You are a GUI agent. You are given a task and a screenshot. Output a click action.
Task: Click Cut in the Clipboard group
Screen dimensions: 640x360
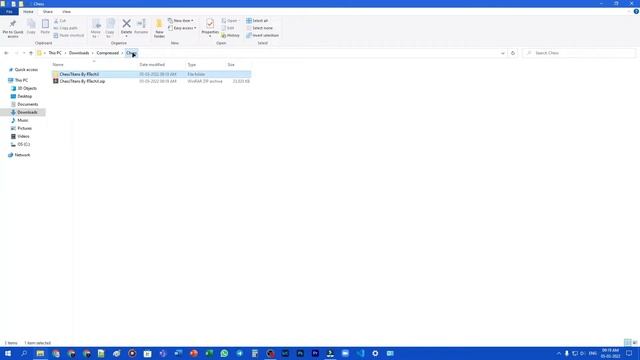tap(60, 21)
